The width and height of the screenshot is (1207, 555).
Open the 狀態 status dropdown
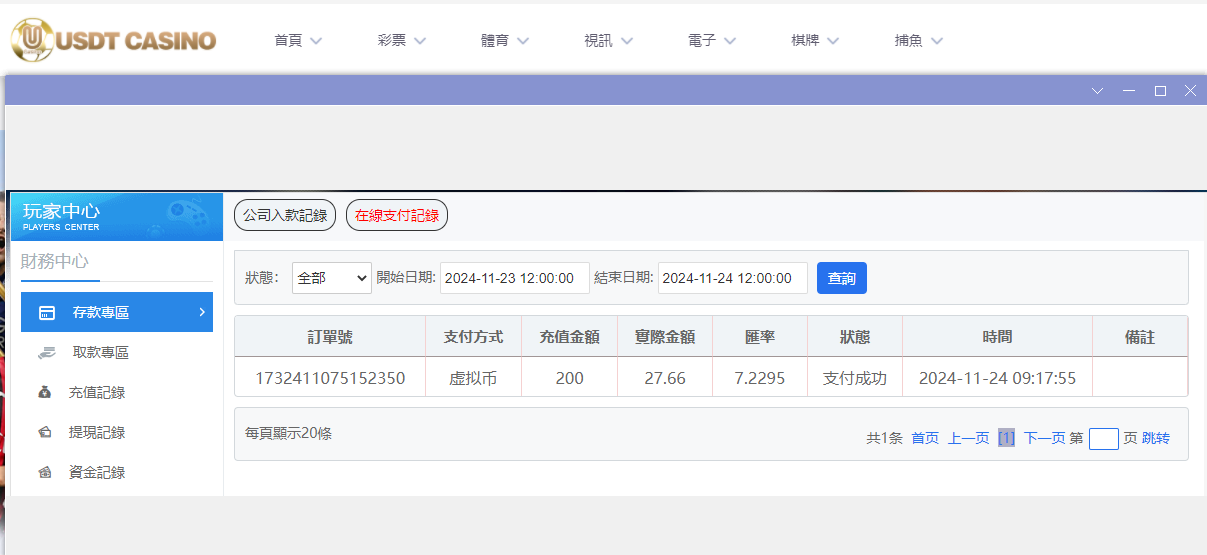click(x=331, y=278)
